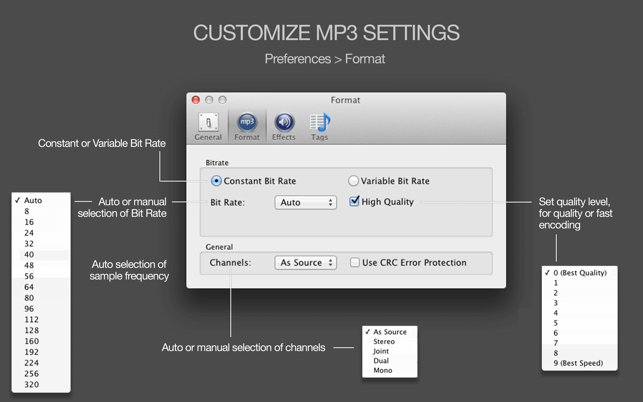Open the Effects speaker icon
The width and height of the screenshot is (643, 402).
[x=284, y=126]
